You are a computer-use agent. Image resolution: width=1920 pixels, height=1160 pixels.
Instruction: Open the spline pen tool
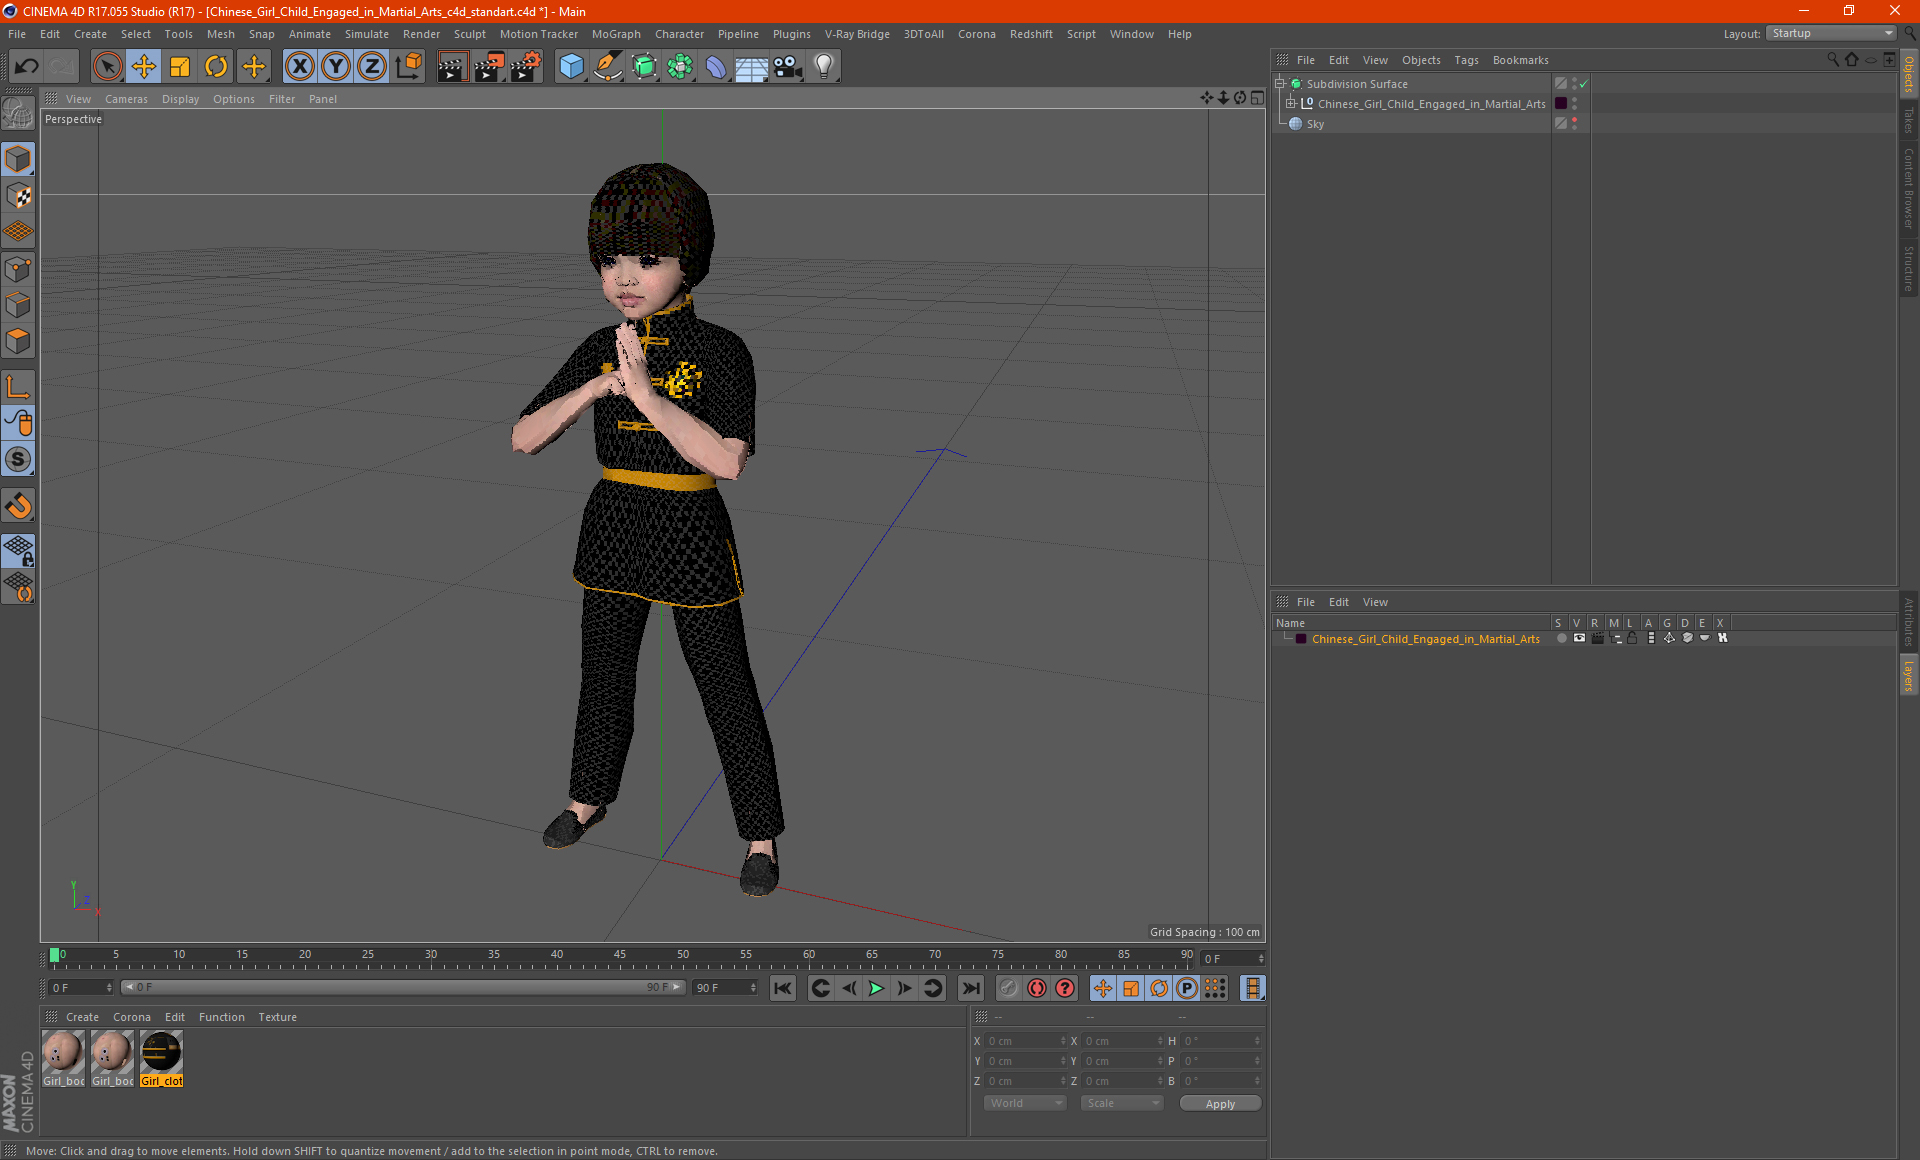pyautogui.click(x=607, y=67)
